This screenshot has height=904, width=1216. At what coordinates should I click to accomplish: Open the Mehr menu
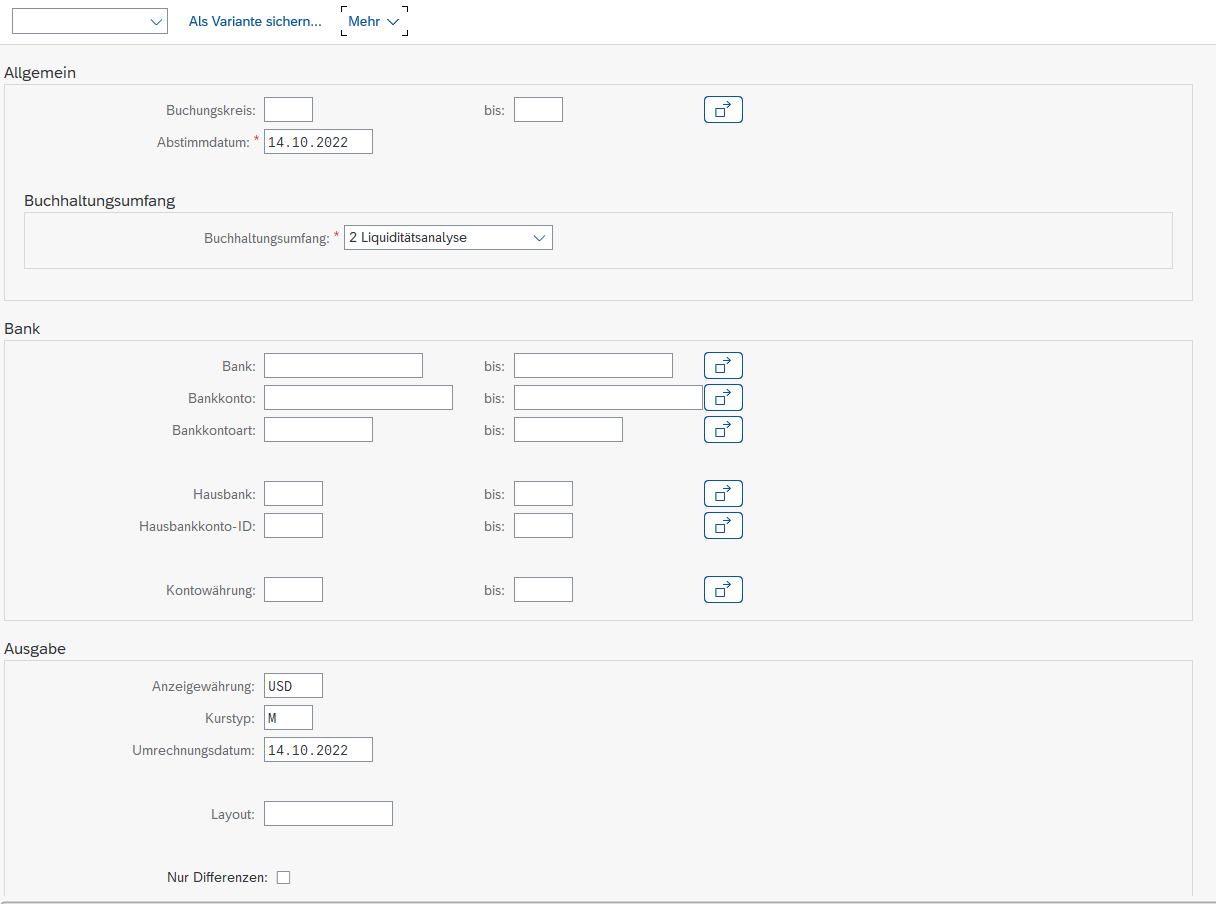pyautogui.click(x=374, y=21)
